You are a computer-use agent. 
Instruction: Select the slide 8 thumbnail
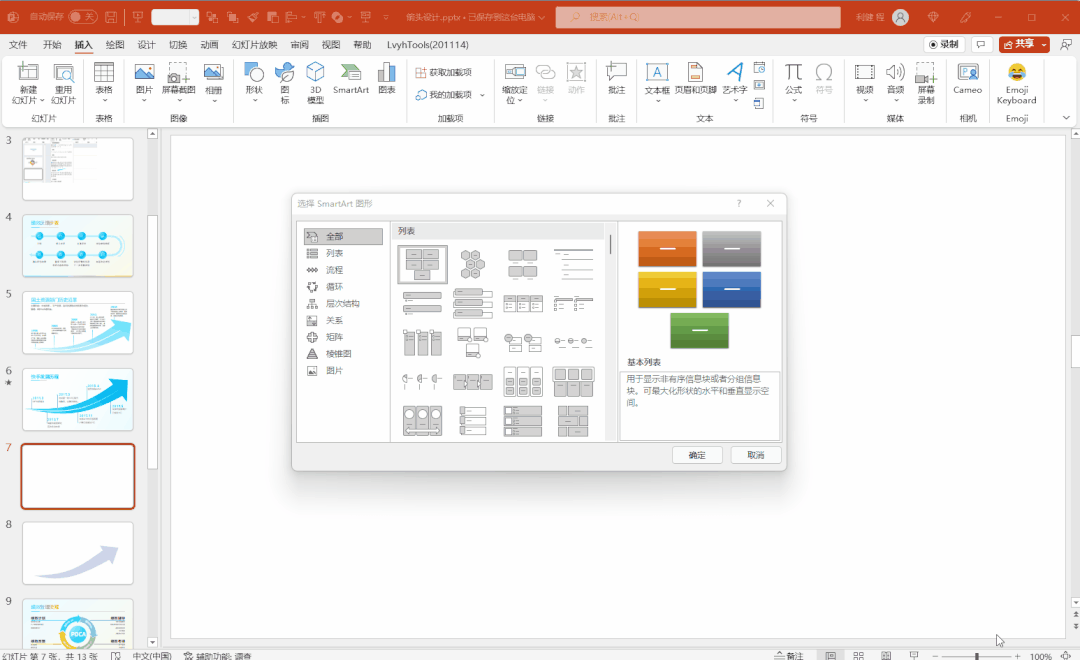click(x=78, y=553)
